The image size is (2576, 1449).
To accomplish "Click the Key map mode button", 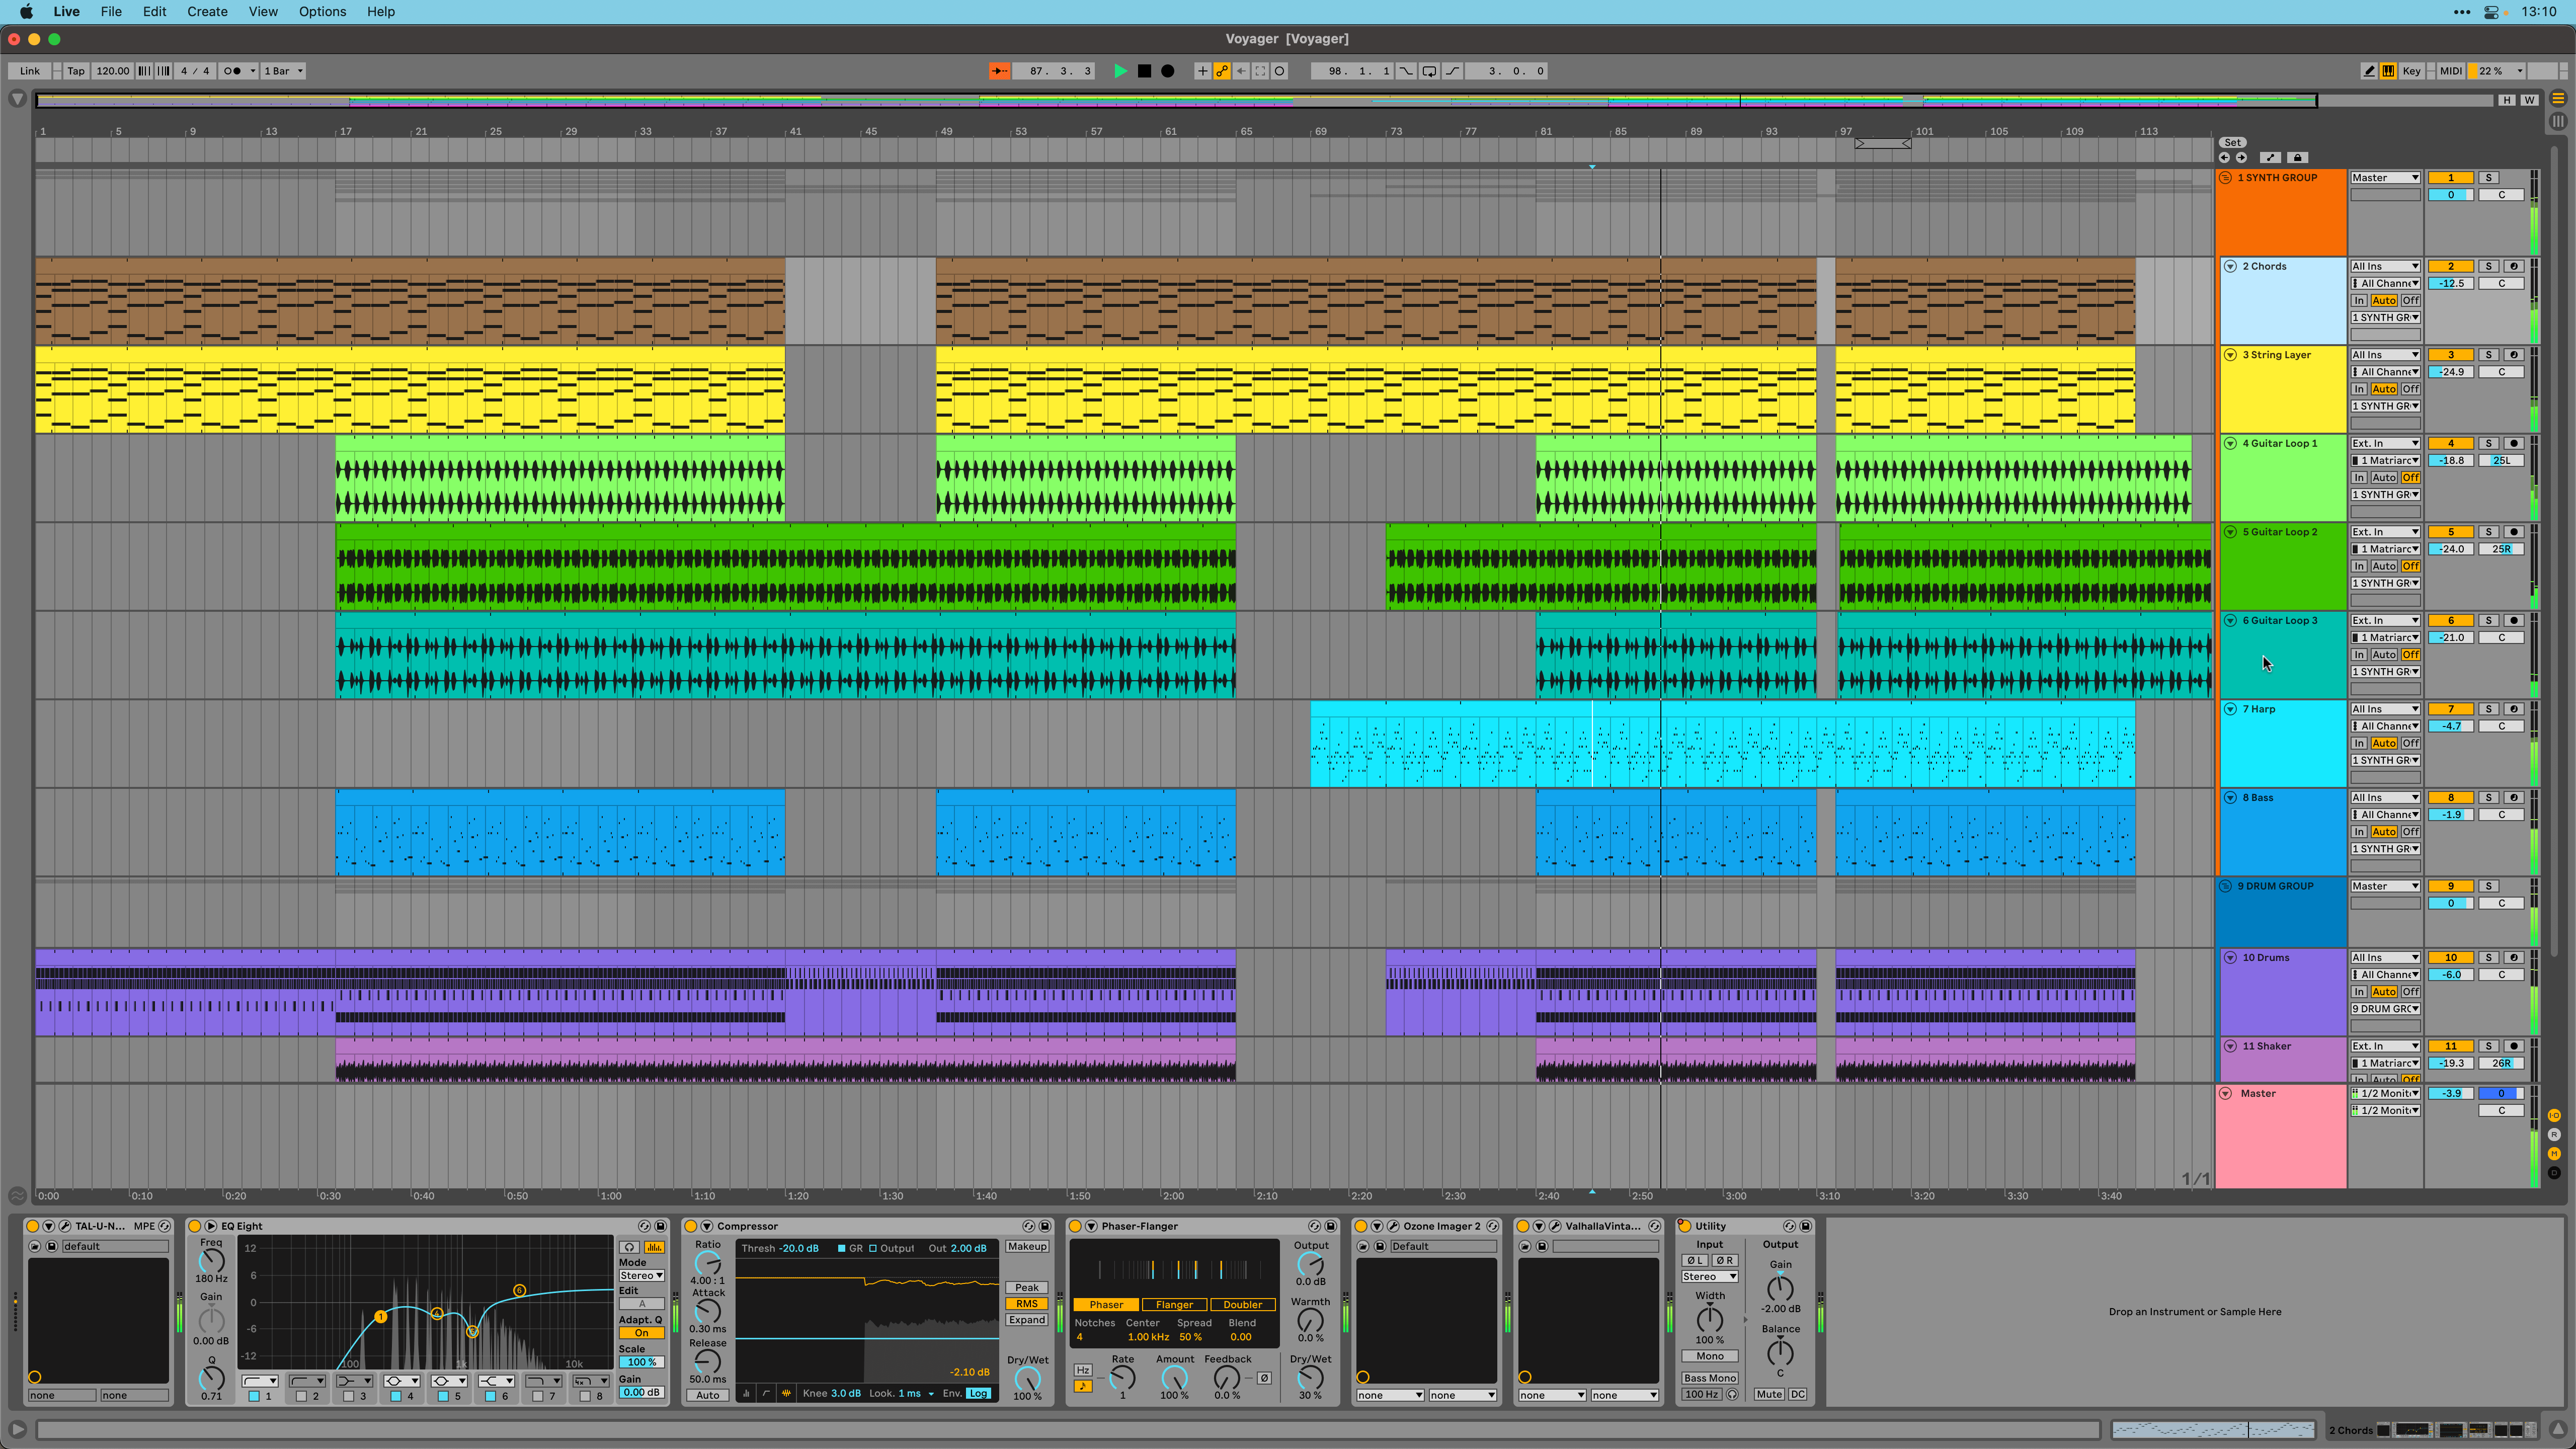I will (2411, 71).
